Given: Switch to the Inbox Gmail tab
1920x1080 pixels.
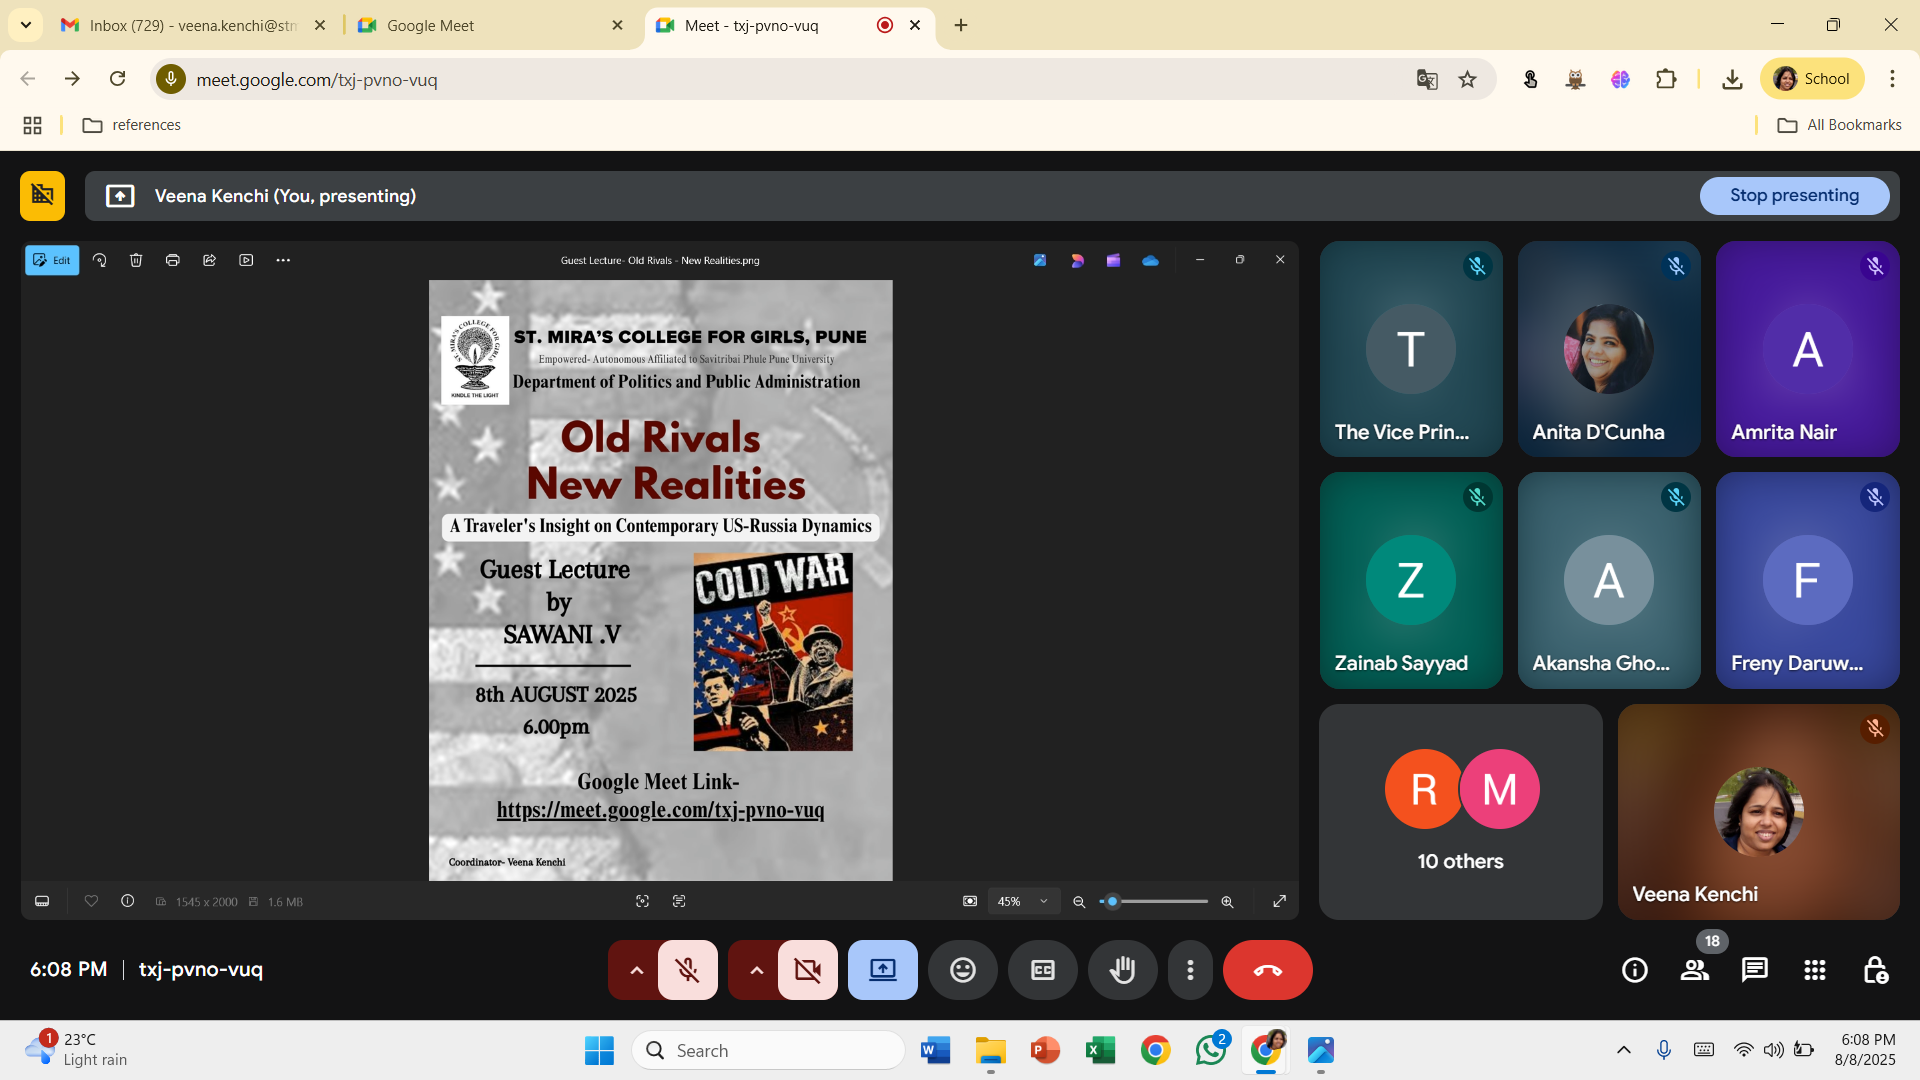Looking at the screenshot, I should pyautogui.click(x=190, y=25).
